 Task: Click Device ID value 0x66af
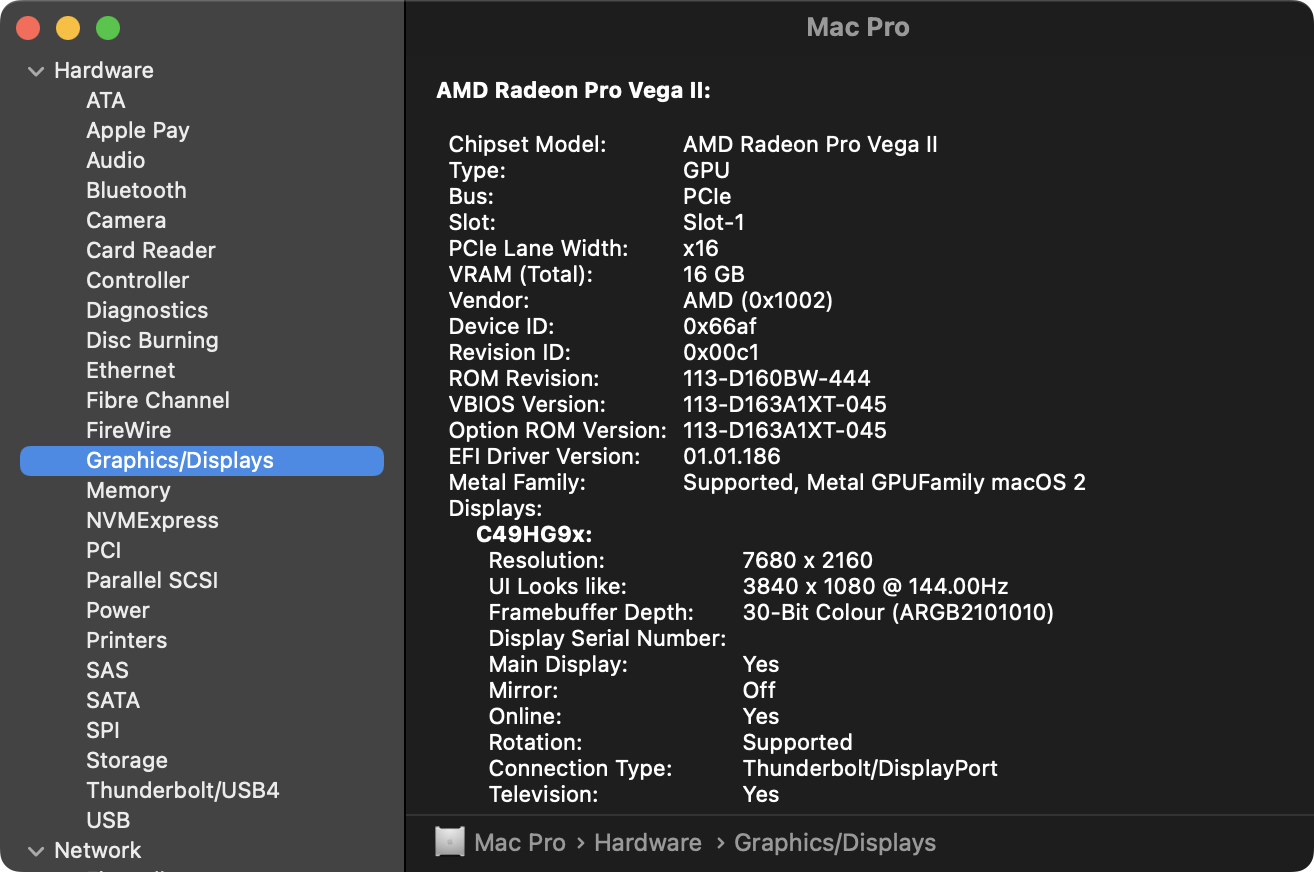[720, 326]
